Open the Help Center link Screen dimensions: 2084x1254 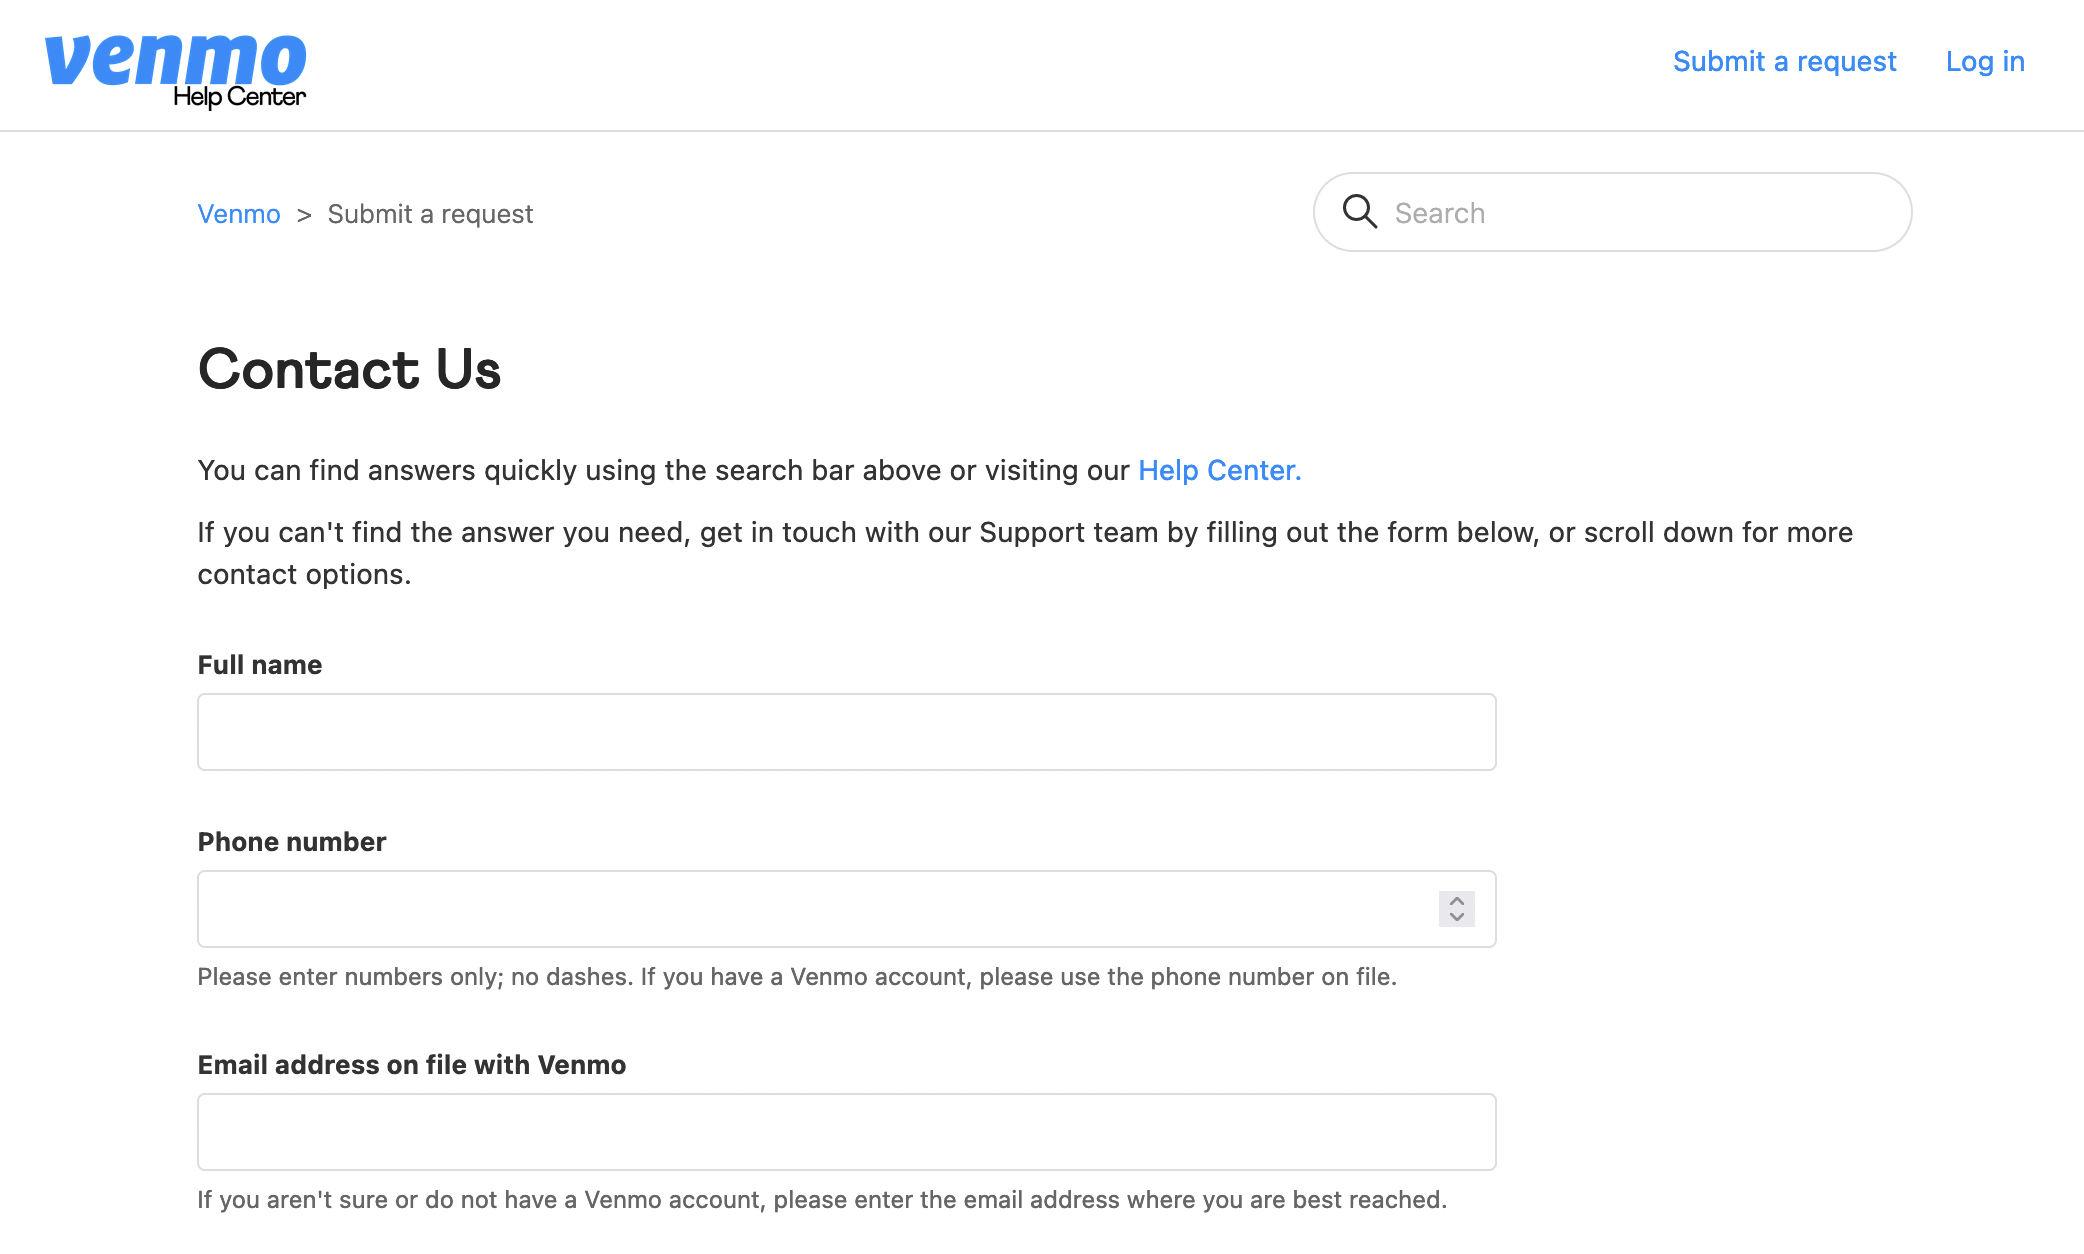pyautogui.click(x=1218, y=470)
